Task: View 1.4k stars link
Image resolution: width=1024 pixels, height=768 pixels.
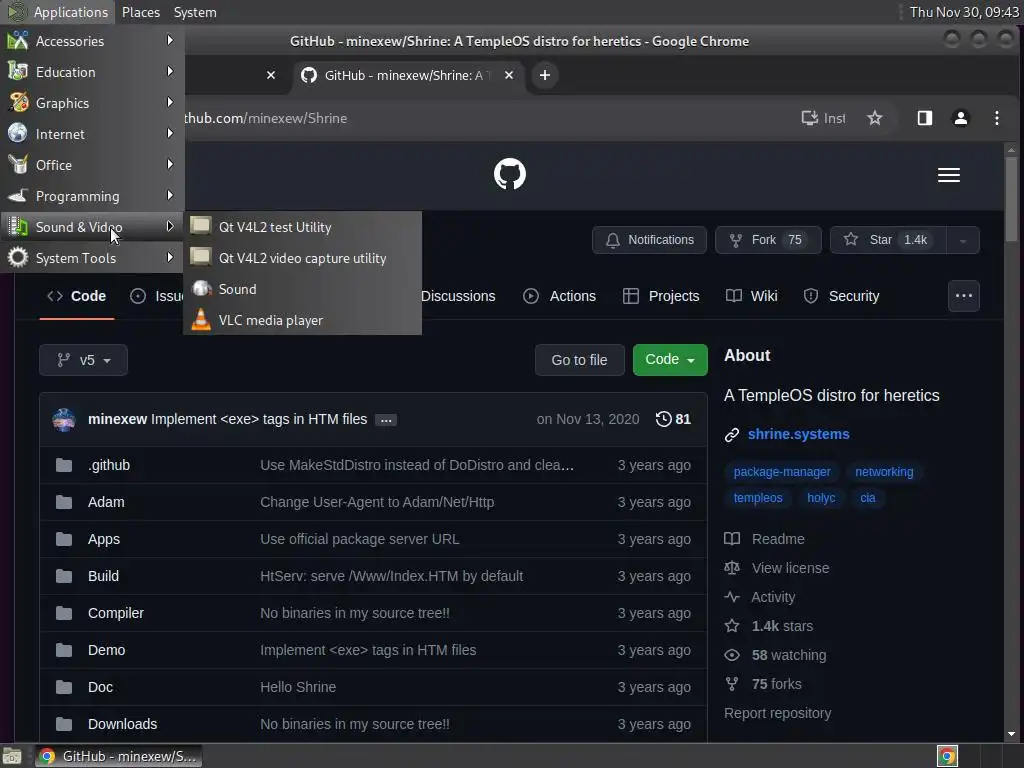Action: pyautogui.click(x=769, y=626)
